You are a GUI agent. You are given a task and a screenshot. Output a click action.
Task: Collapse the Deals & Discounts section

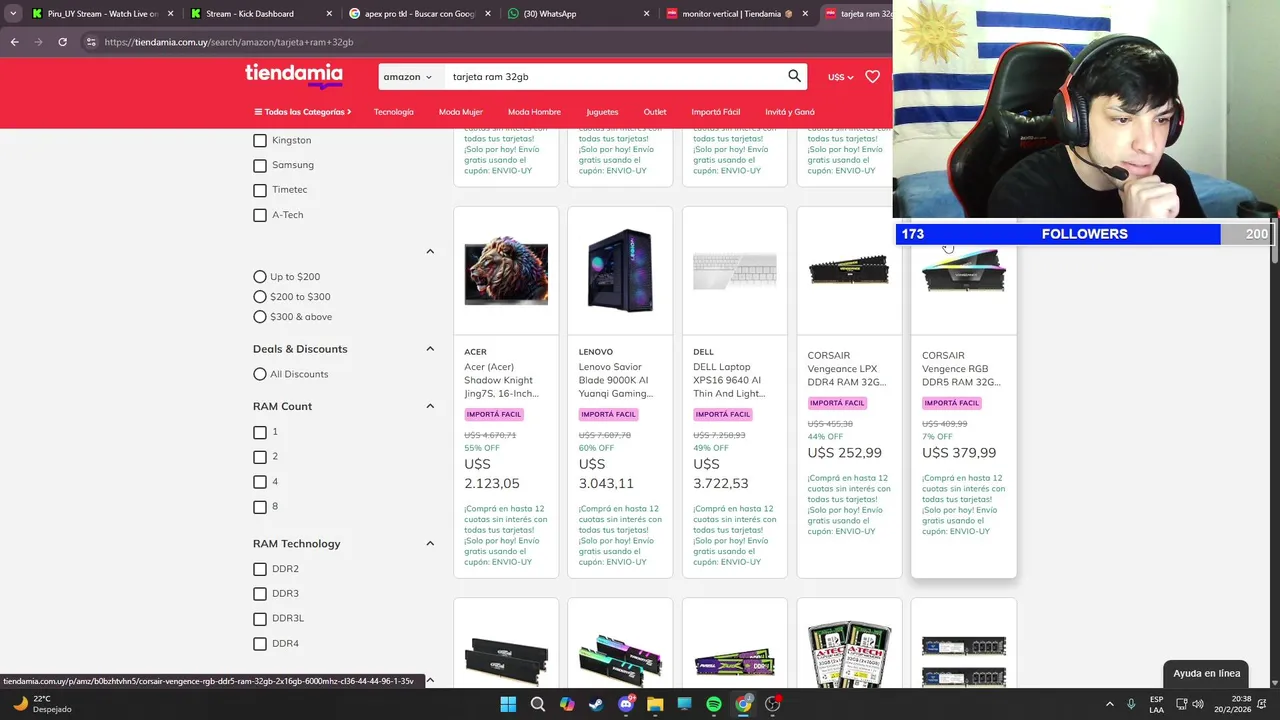(430, 349)
